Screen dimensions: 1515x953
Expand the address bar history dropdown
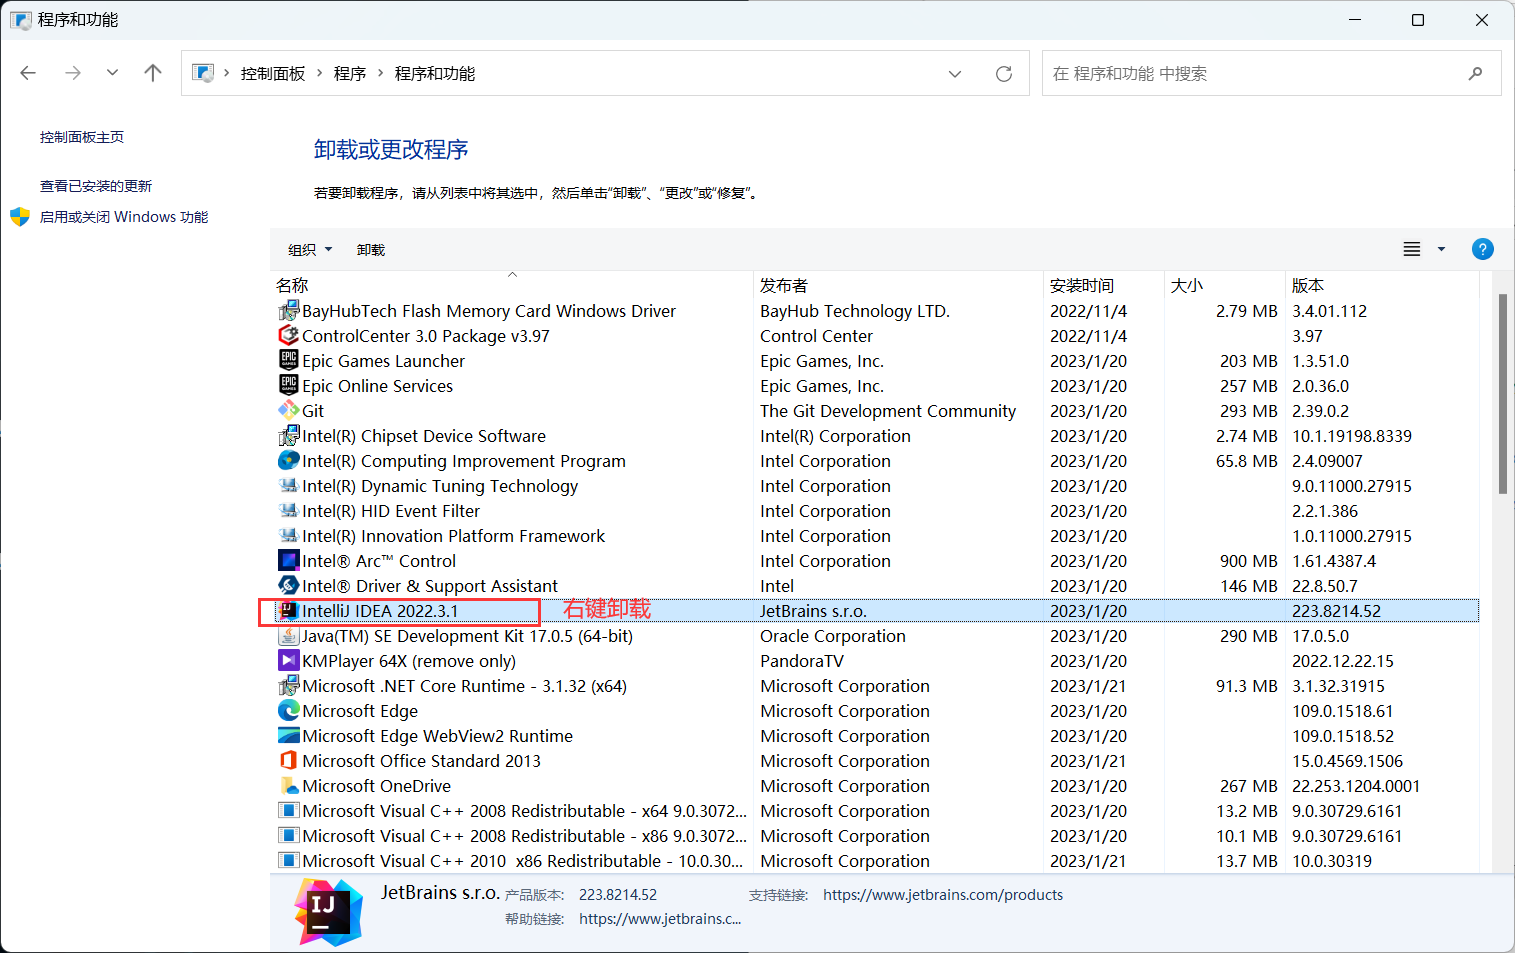(x=955, y=74)
